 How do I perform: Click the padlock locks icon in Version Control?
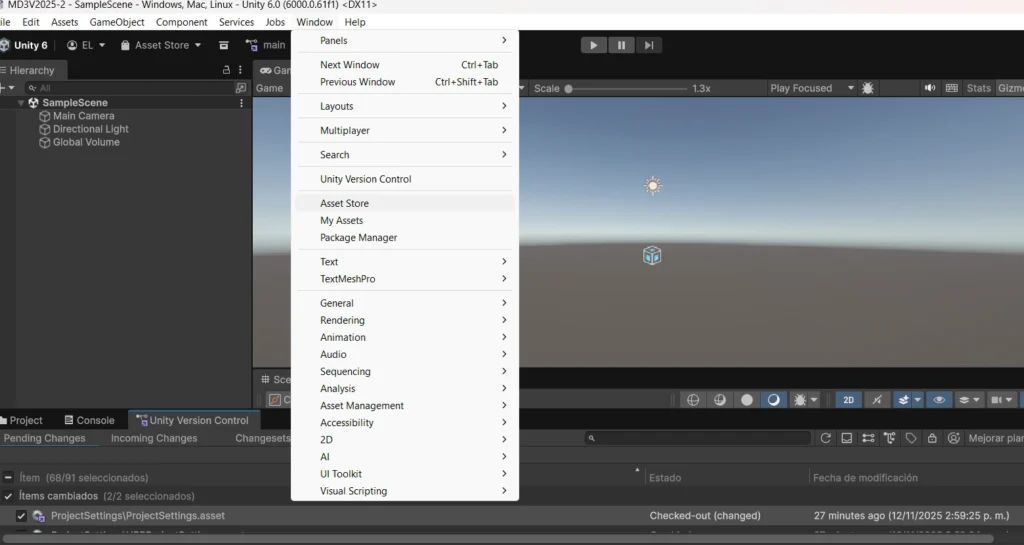coord(932,438)
